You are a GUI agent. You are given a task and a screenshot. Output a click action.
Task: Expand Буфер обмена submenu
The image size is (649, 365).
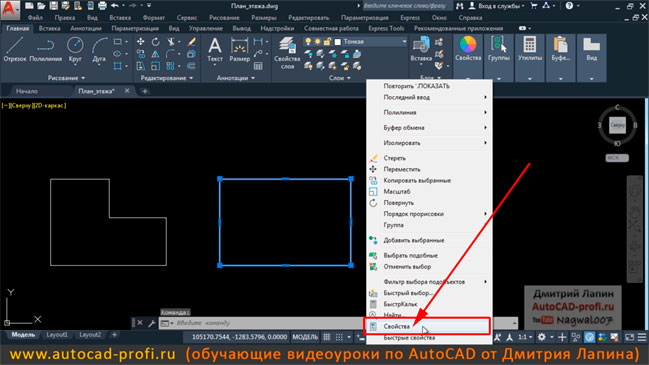click(x=430, y=128)
